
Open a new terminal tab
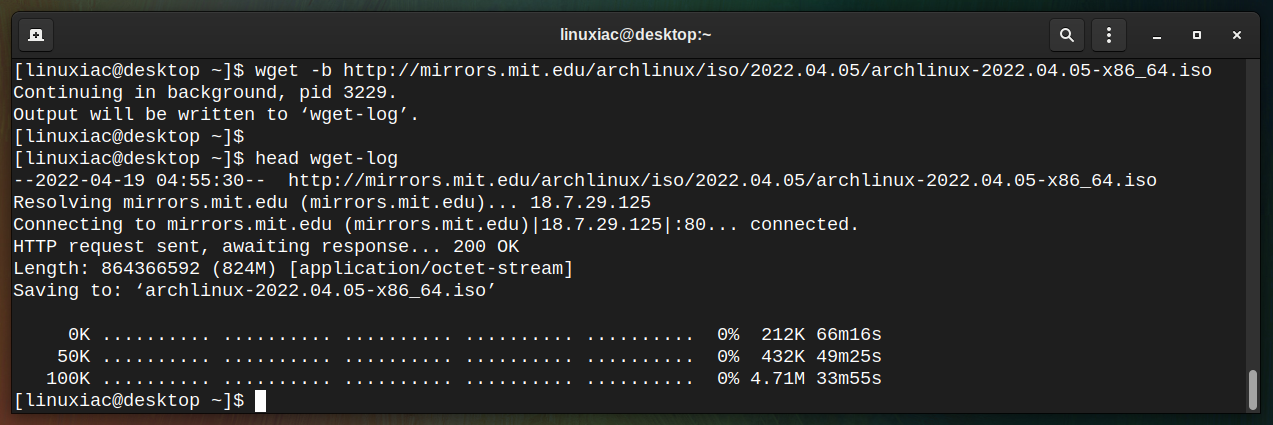point(36,35)
